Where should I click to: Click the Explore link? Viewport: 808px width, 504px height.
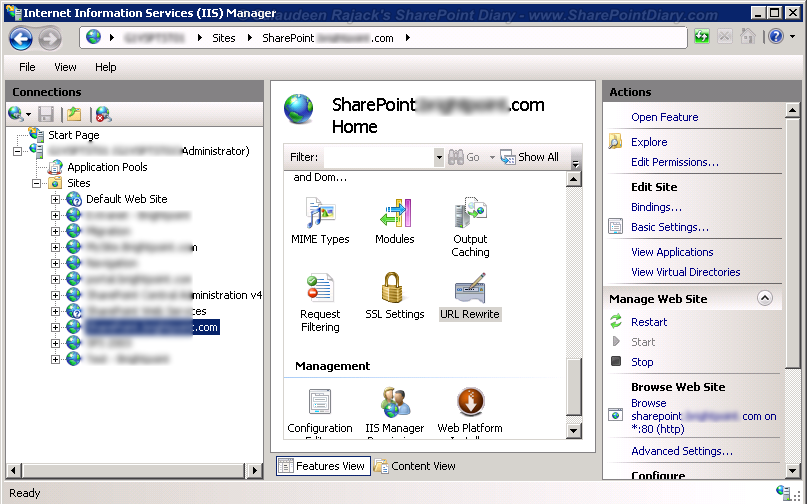pyautogui.click(x=649, y=142)
